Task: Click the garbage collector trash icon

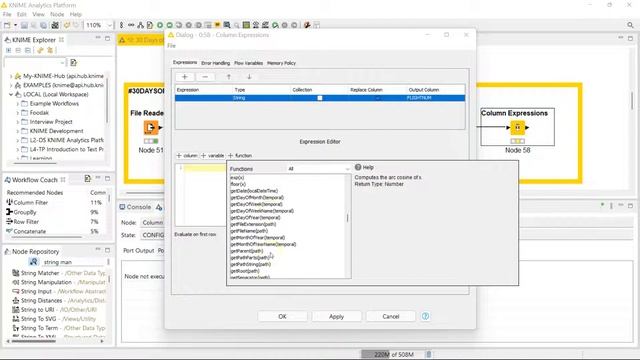Action: click(x=429, y=354)
